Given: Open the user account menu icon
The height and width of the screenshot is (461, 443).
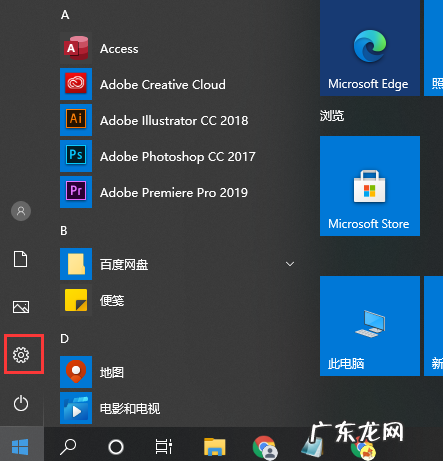Looking at the screenshot, I should pos(21,211).
